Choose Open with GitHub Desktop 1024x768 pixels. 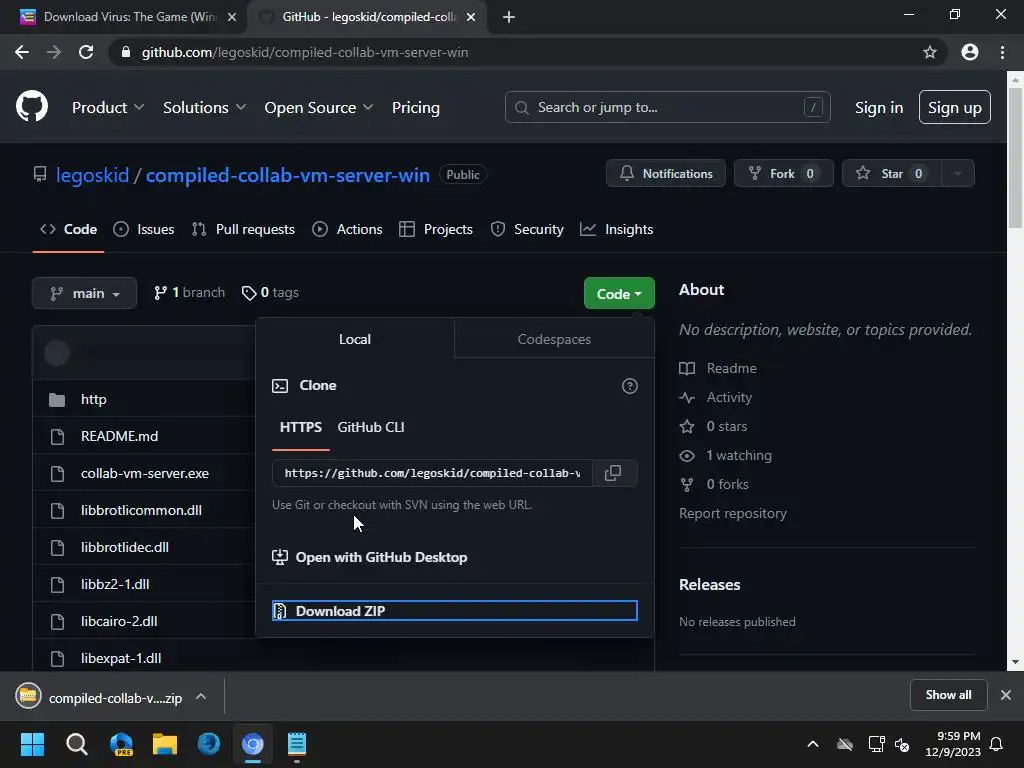370,557
